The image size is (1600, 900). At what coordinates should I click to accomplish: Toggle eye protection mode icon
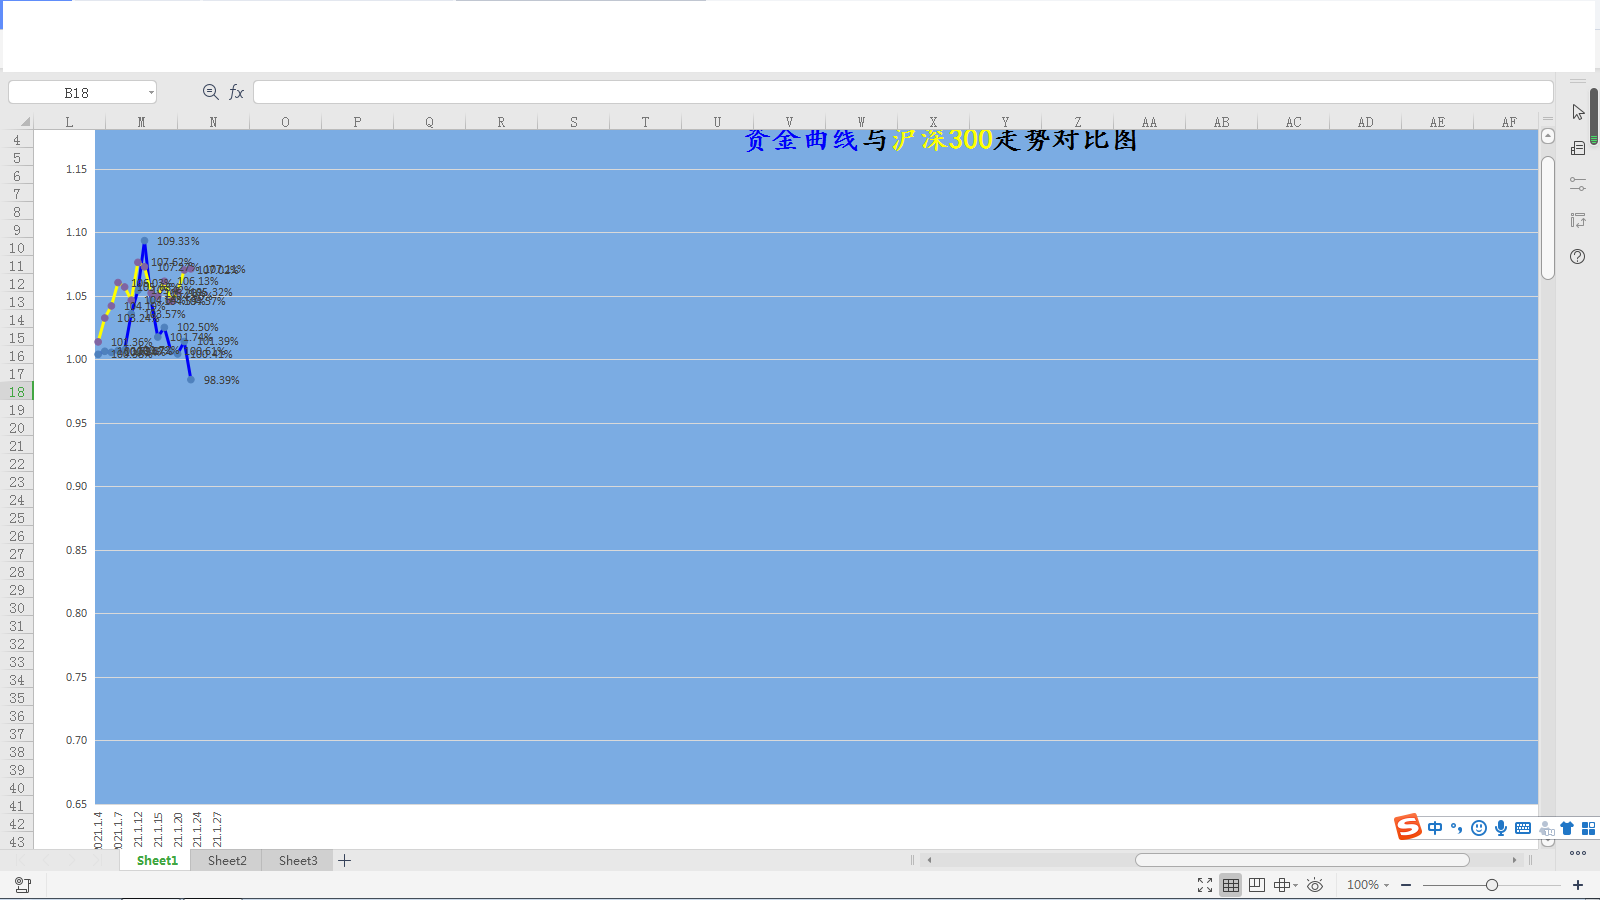click(x=1315, y=885)
